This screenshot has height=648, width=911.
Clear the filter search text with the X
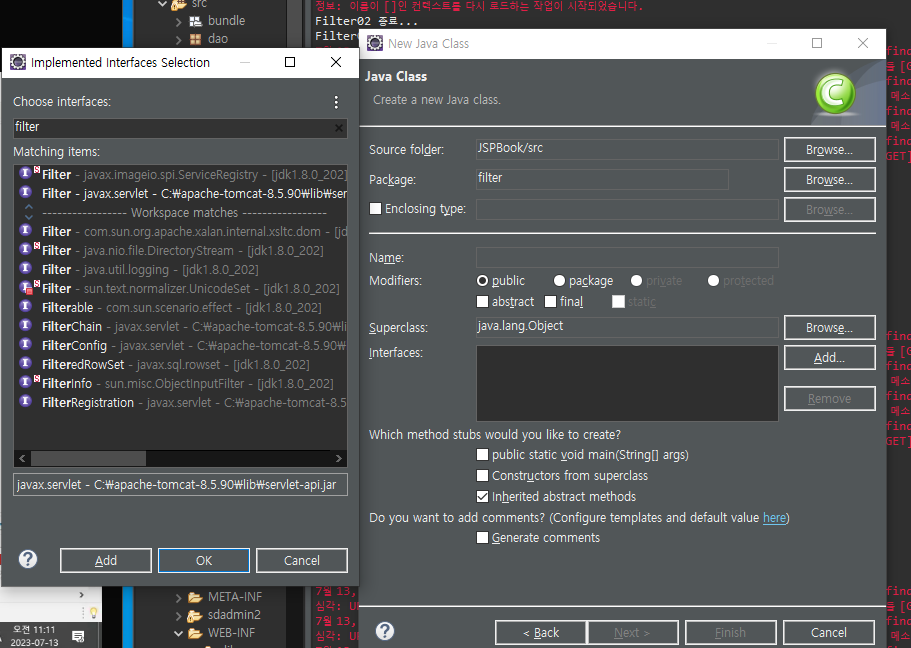(x=339, y=128)
